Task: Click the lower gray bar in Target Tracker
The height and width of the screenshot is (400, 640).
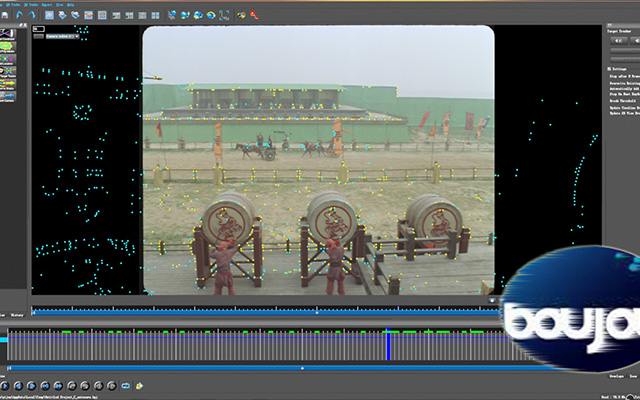Action: click(x=624, y=60)
